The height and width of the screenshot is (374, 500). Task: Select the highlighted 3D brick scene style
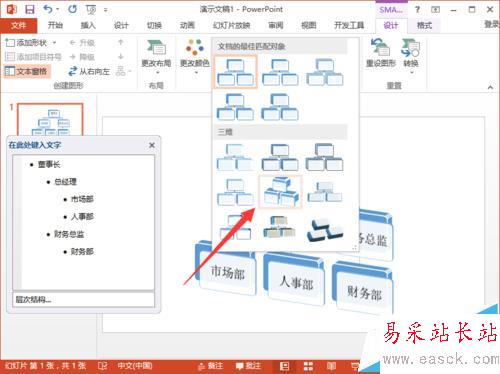coord(280,192)
